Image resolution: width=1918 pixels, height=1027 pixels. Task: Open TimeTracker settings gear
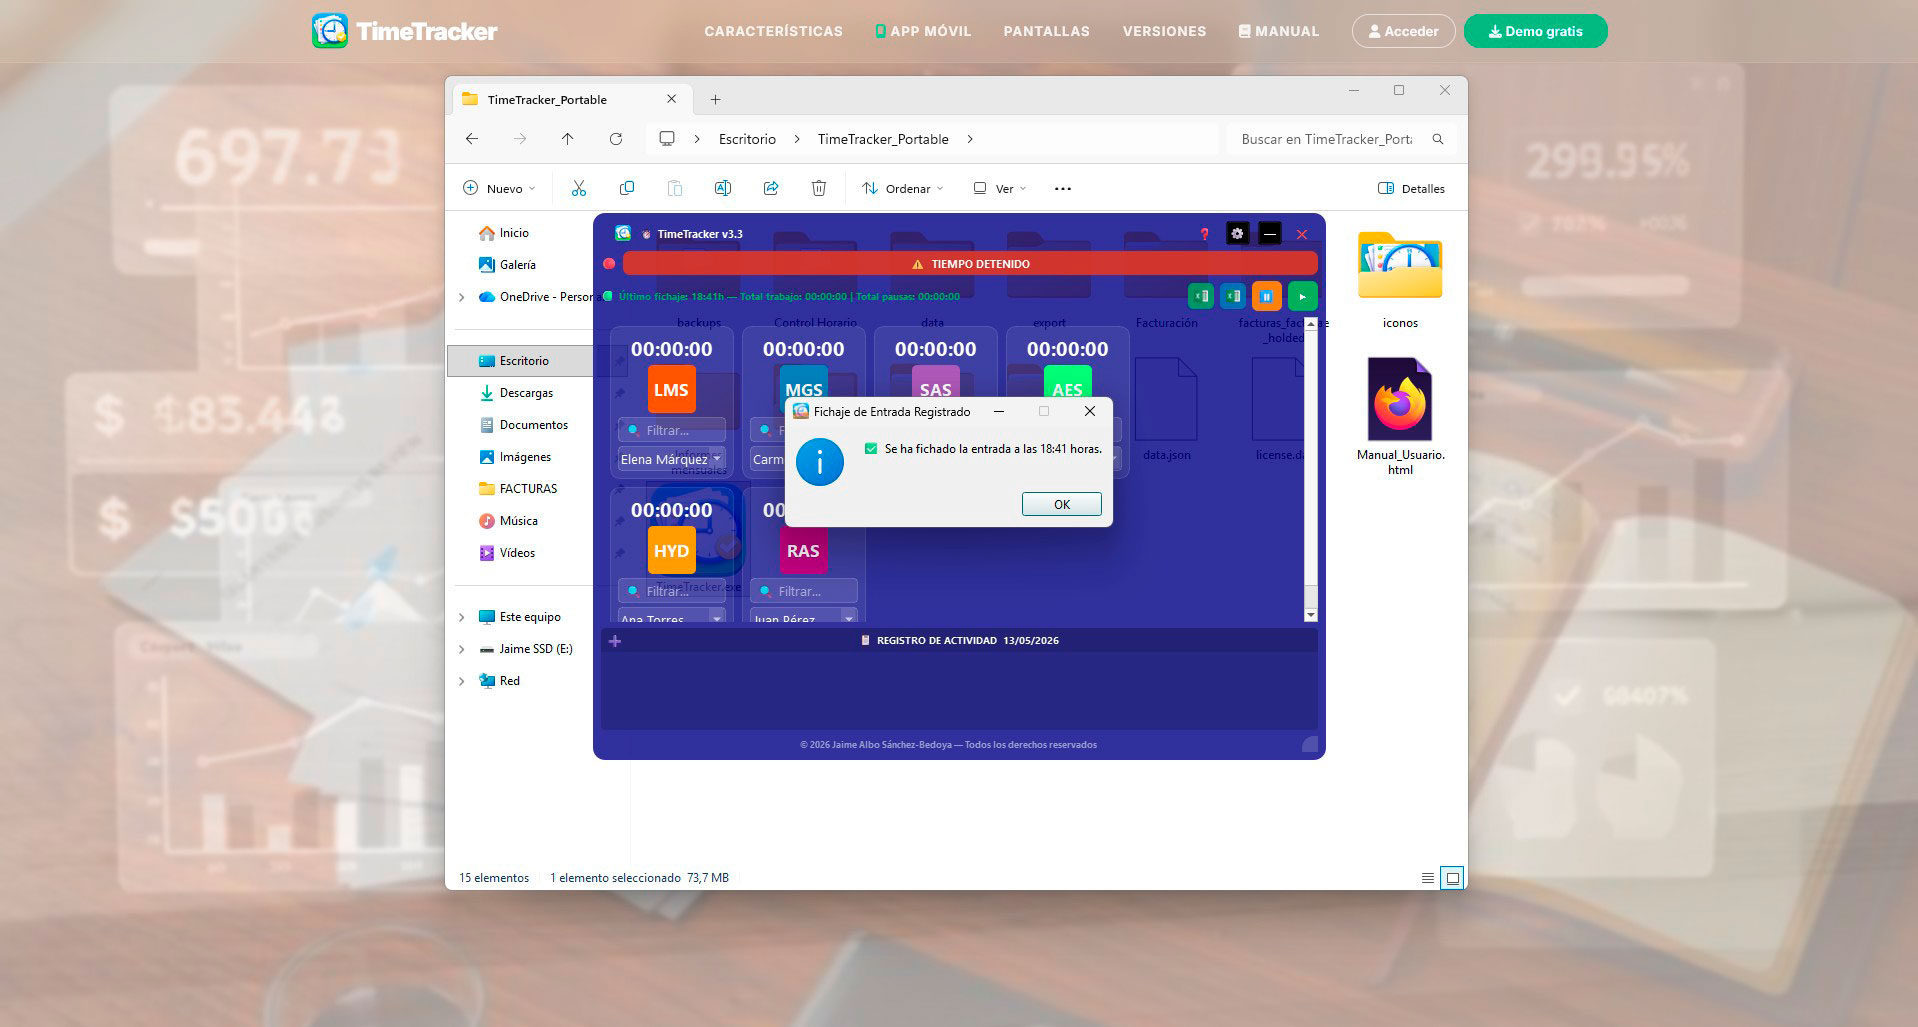pos(1237,234)
